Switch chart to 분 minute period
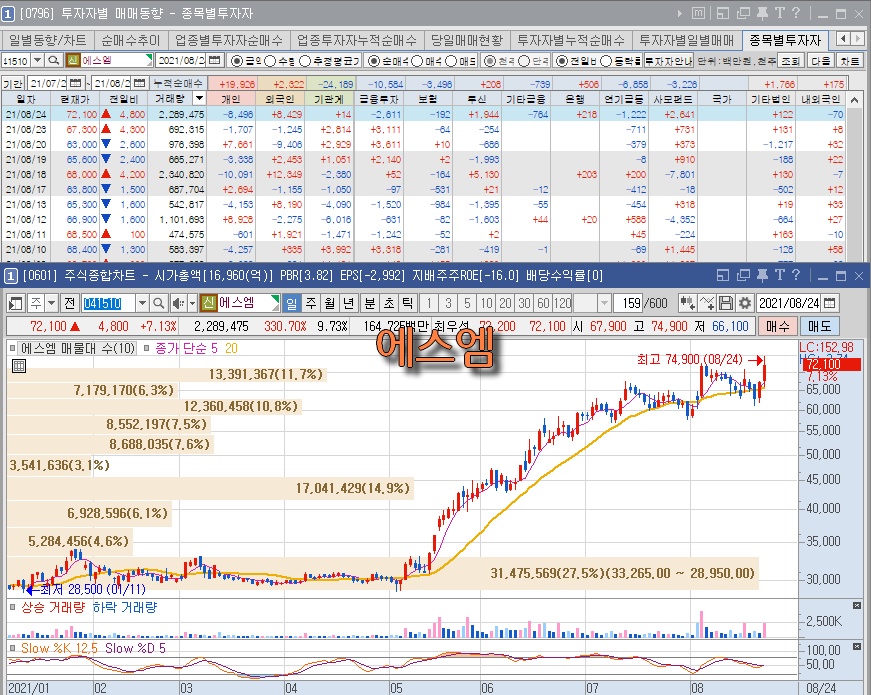Image resolution: width=871 pixels, height=695 pixels. click(369, 303)
